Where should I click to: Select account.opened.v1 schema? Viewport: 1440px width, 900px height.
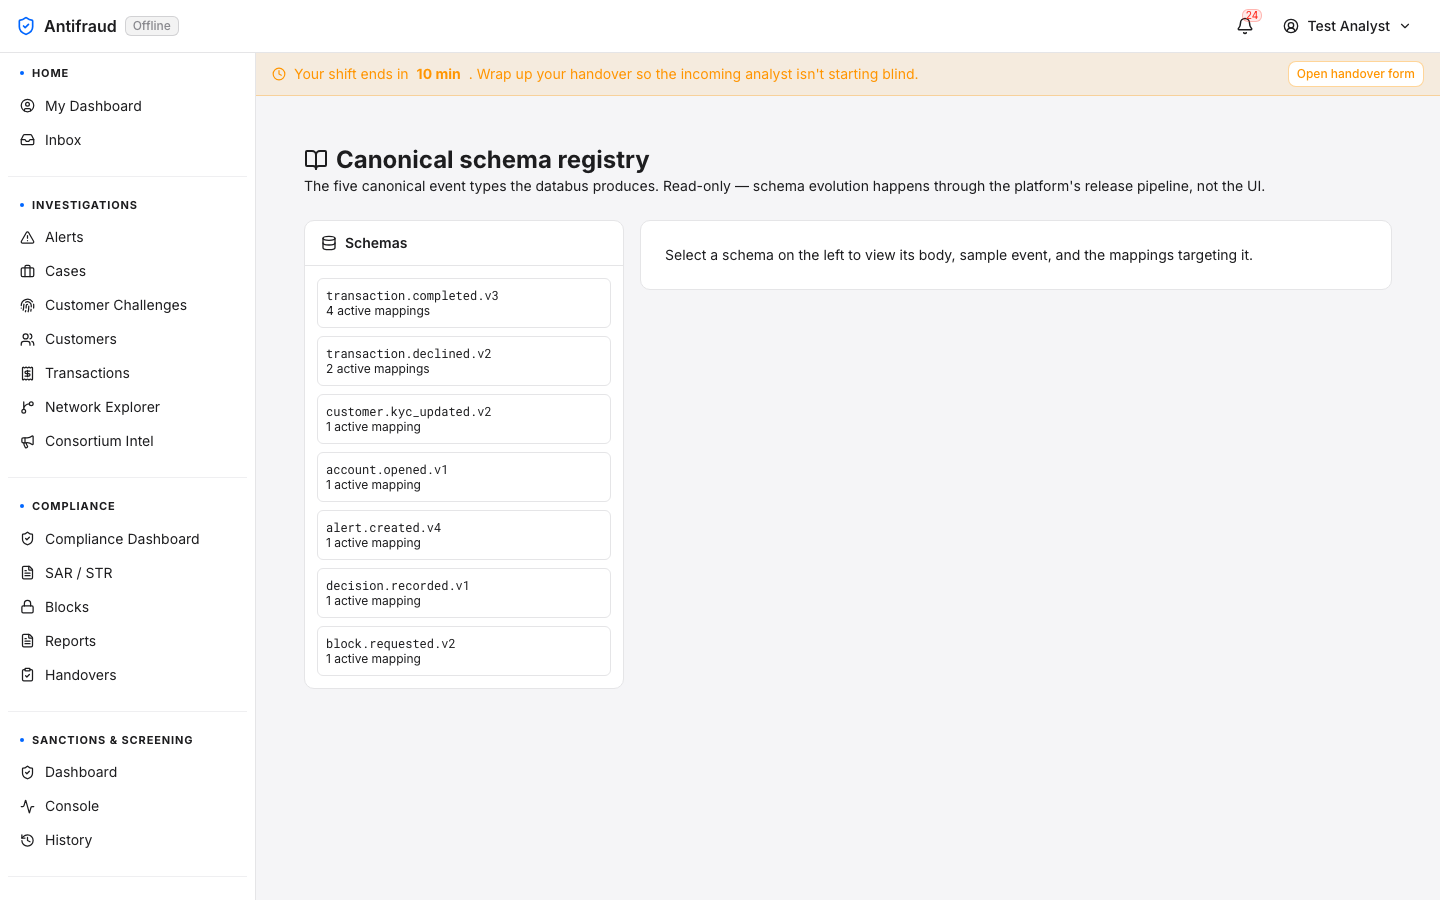(x=464, y=477)
